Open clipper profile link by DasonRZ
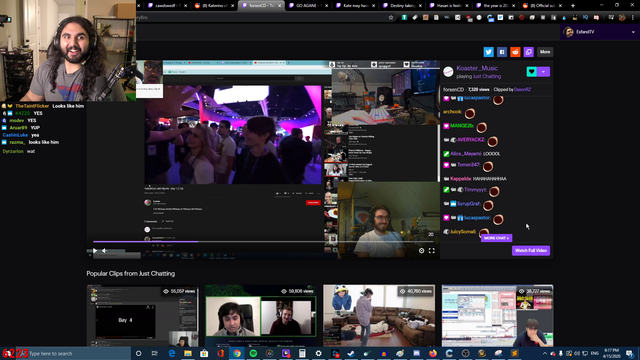The image size is (640, 360). (x=522, y=89)
